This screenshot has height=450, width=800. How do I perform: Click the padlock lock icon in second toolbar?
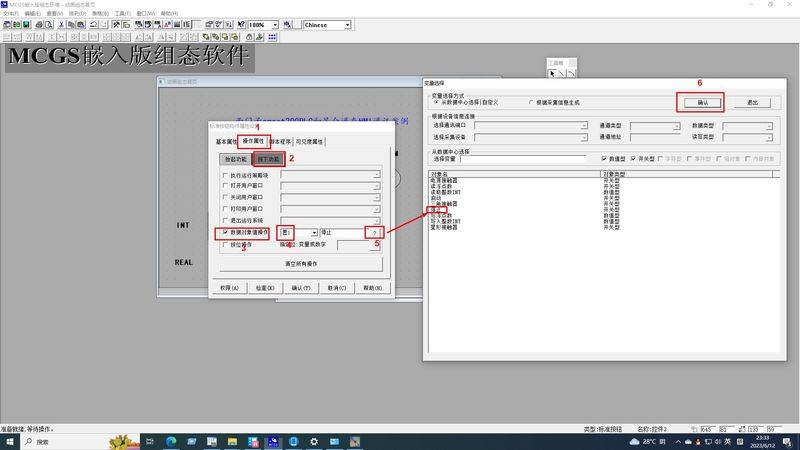pos(249,37)
